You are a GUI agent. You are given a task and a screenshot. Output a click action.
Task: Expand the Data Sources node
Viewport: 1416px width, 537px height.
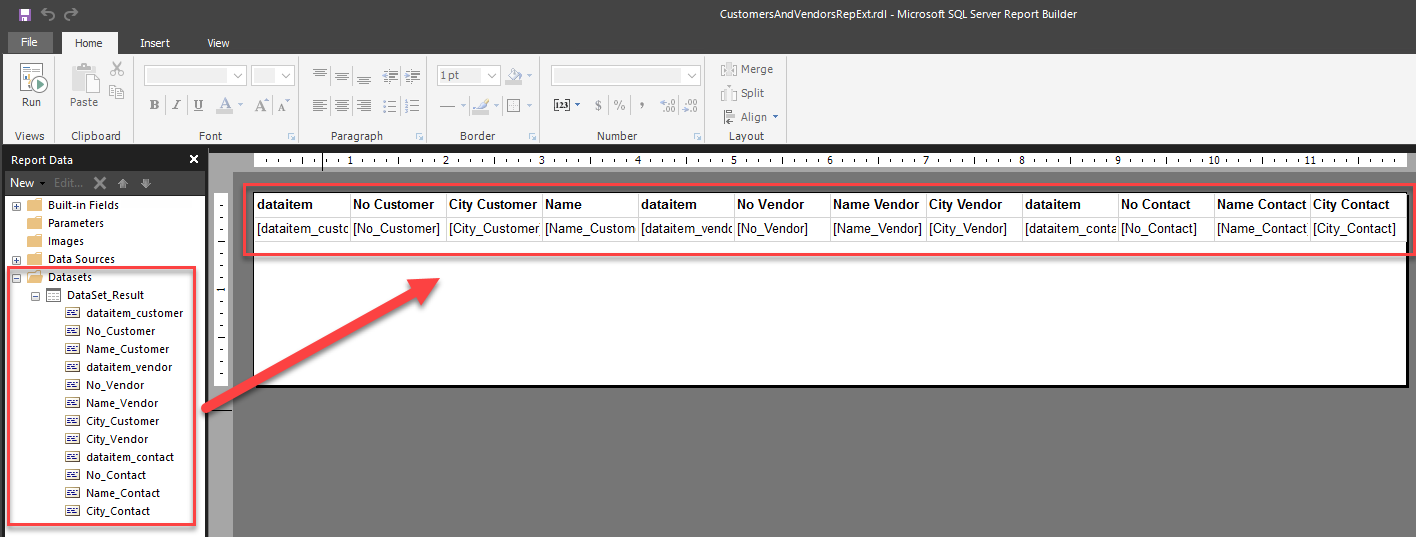click(x=16, y=259)
